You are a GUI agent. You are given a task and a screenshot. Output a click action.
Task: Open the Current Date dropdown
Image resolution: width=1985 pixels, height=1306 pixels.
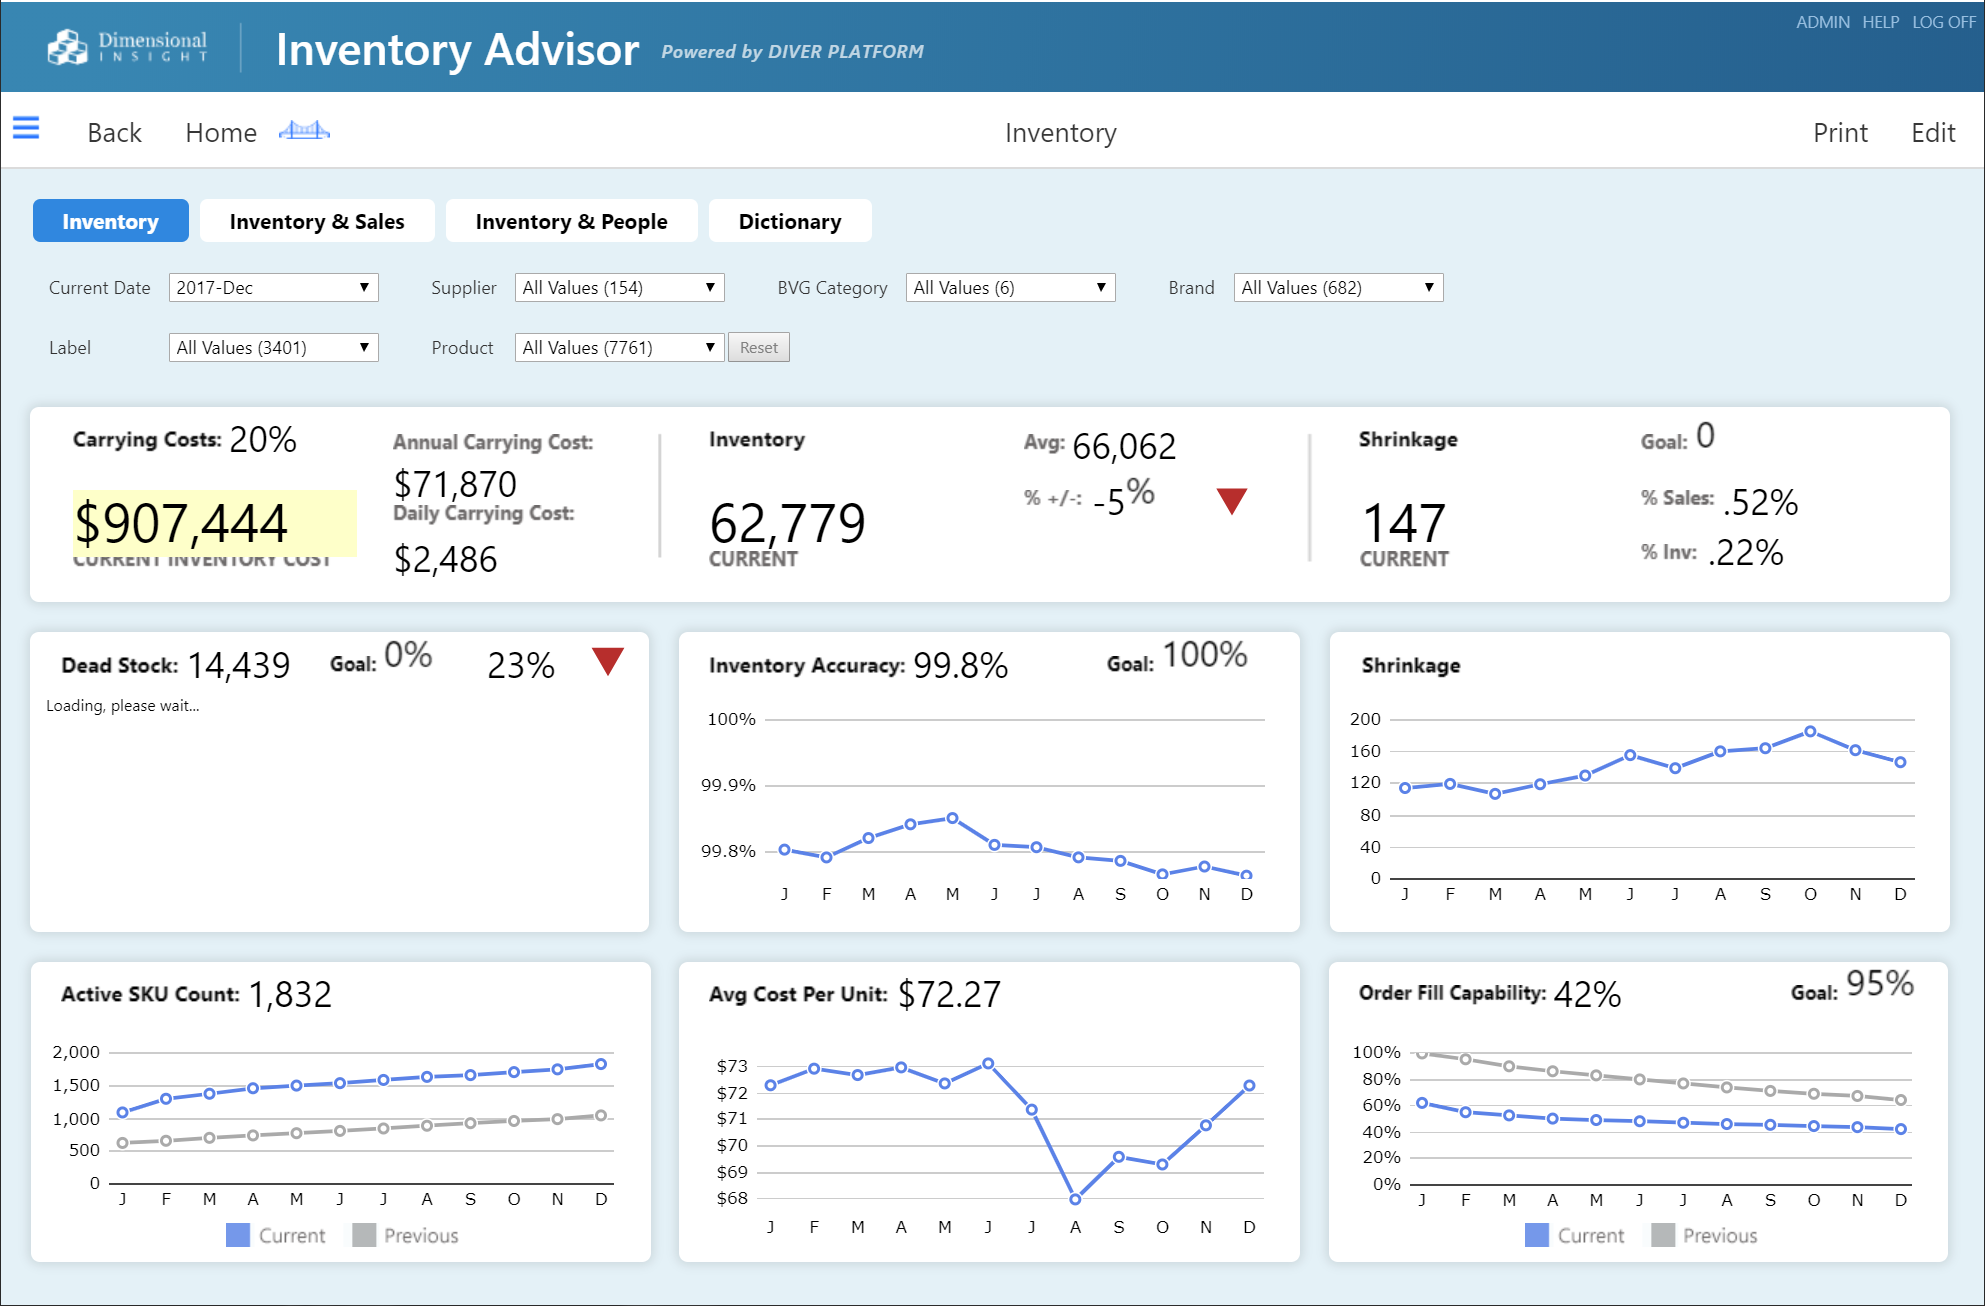point(273,288)
